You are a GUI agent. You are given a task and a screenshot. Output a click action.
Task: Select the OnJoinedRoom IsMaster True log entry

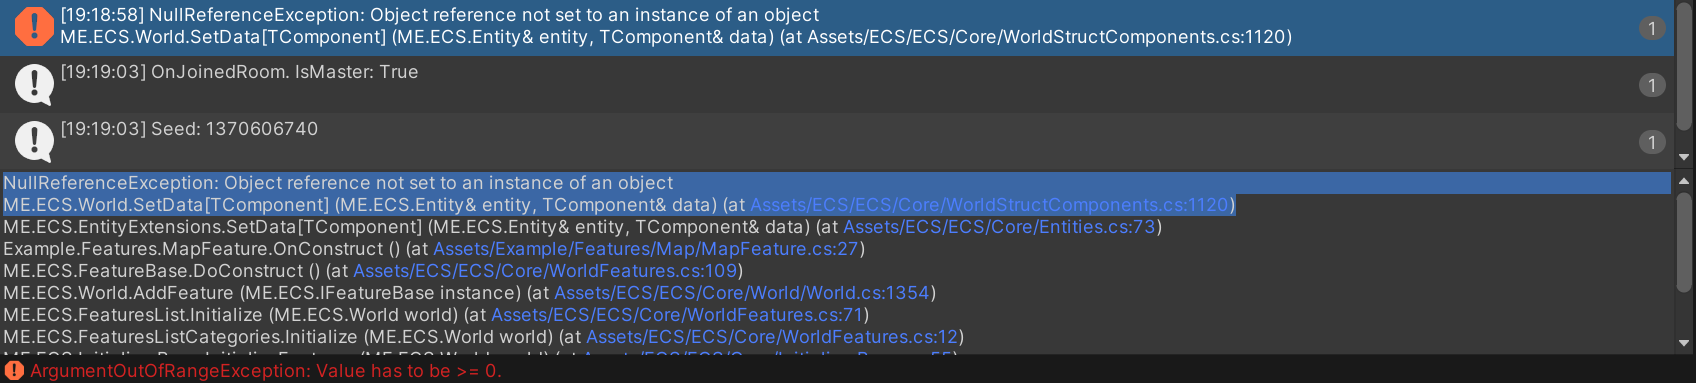click(x=836, y=85)
